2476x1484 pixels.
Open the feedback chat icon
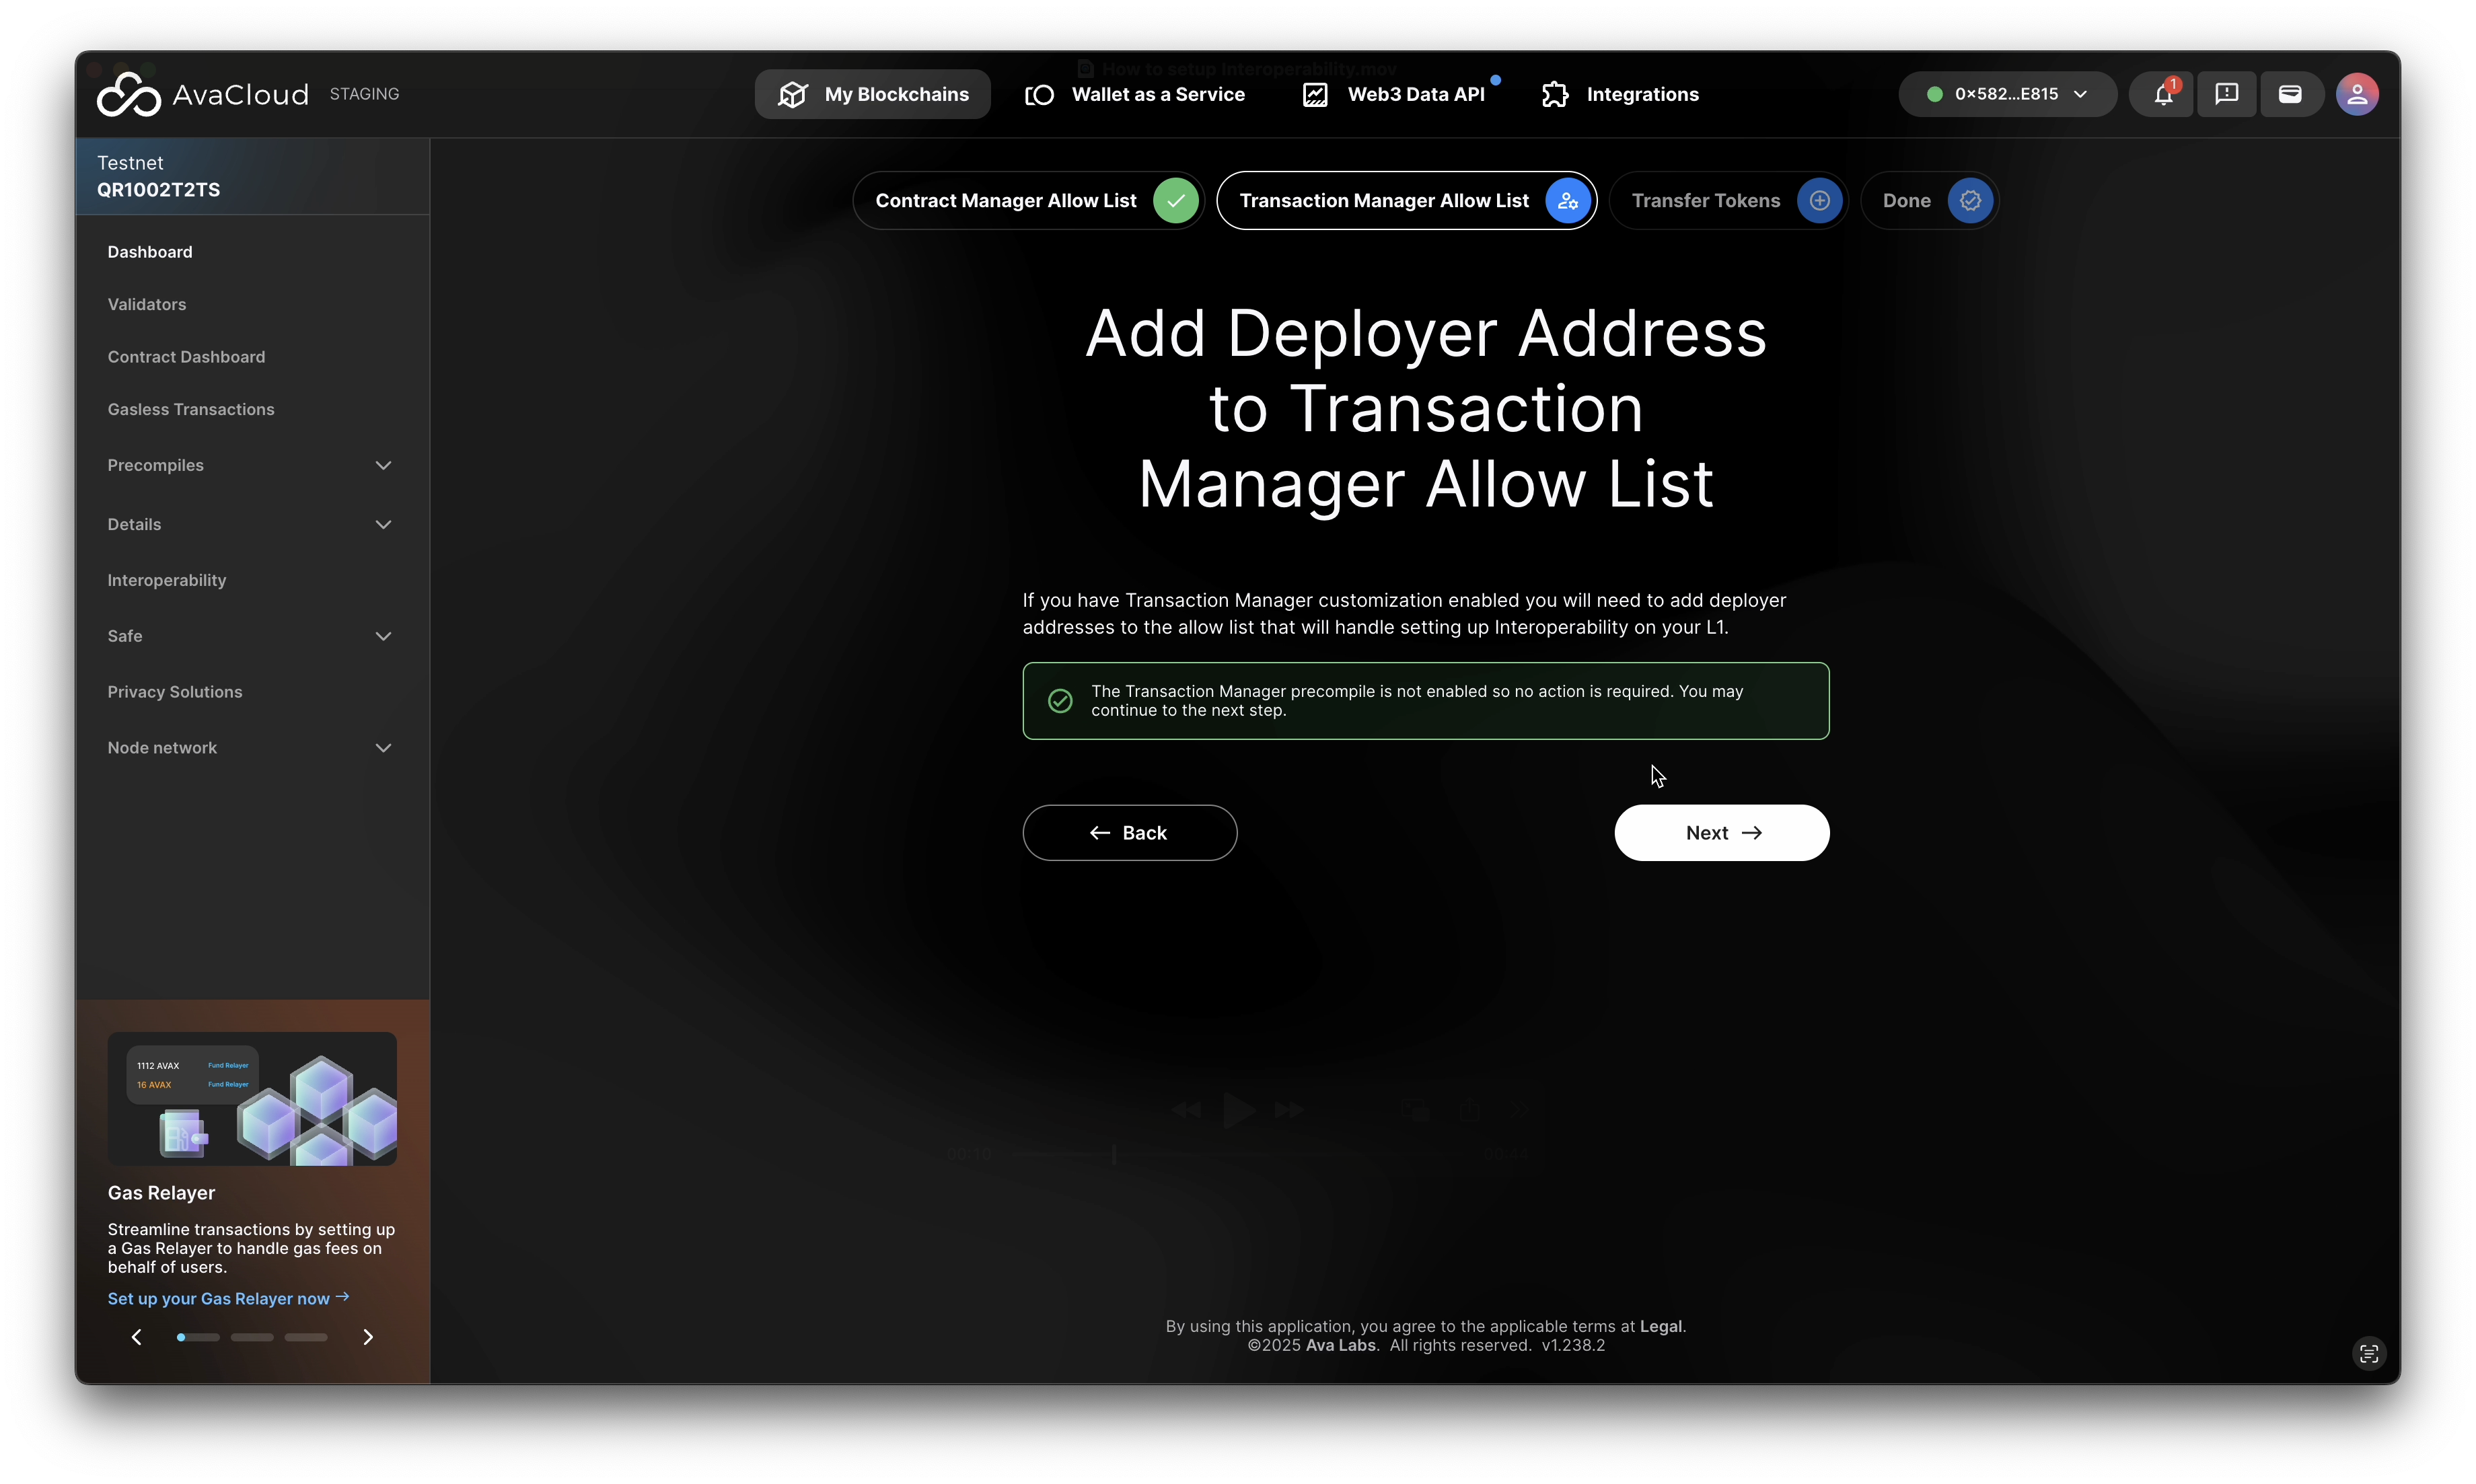(2226, 94)
